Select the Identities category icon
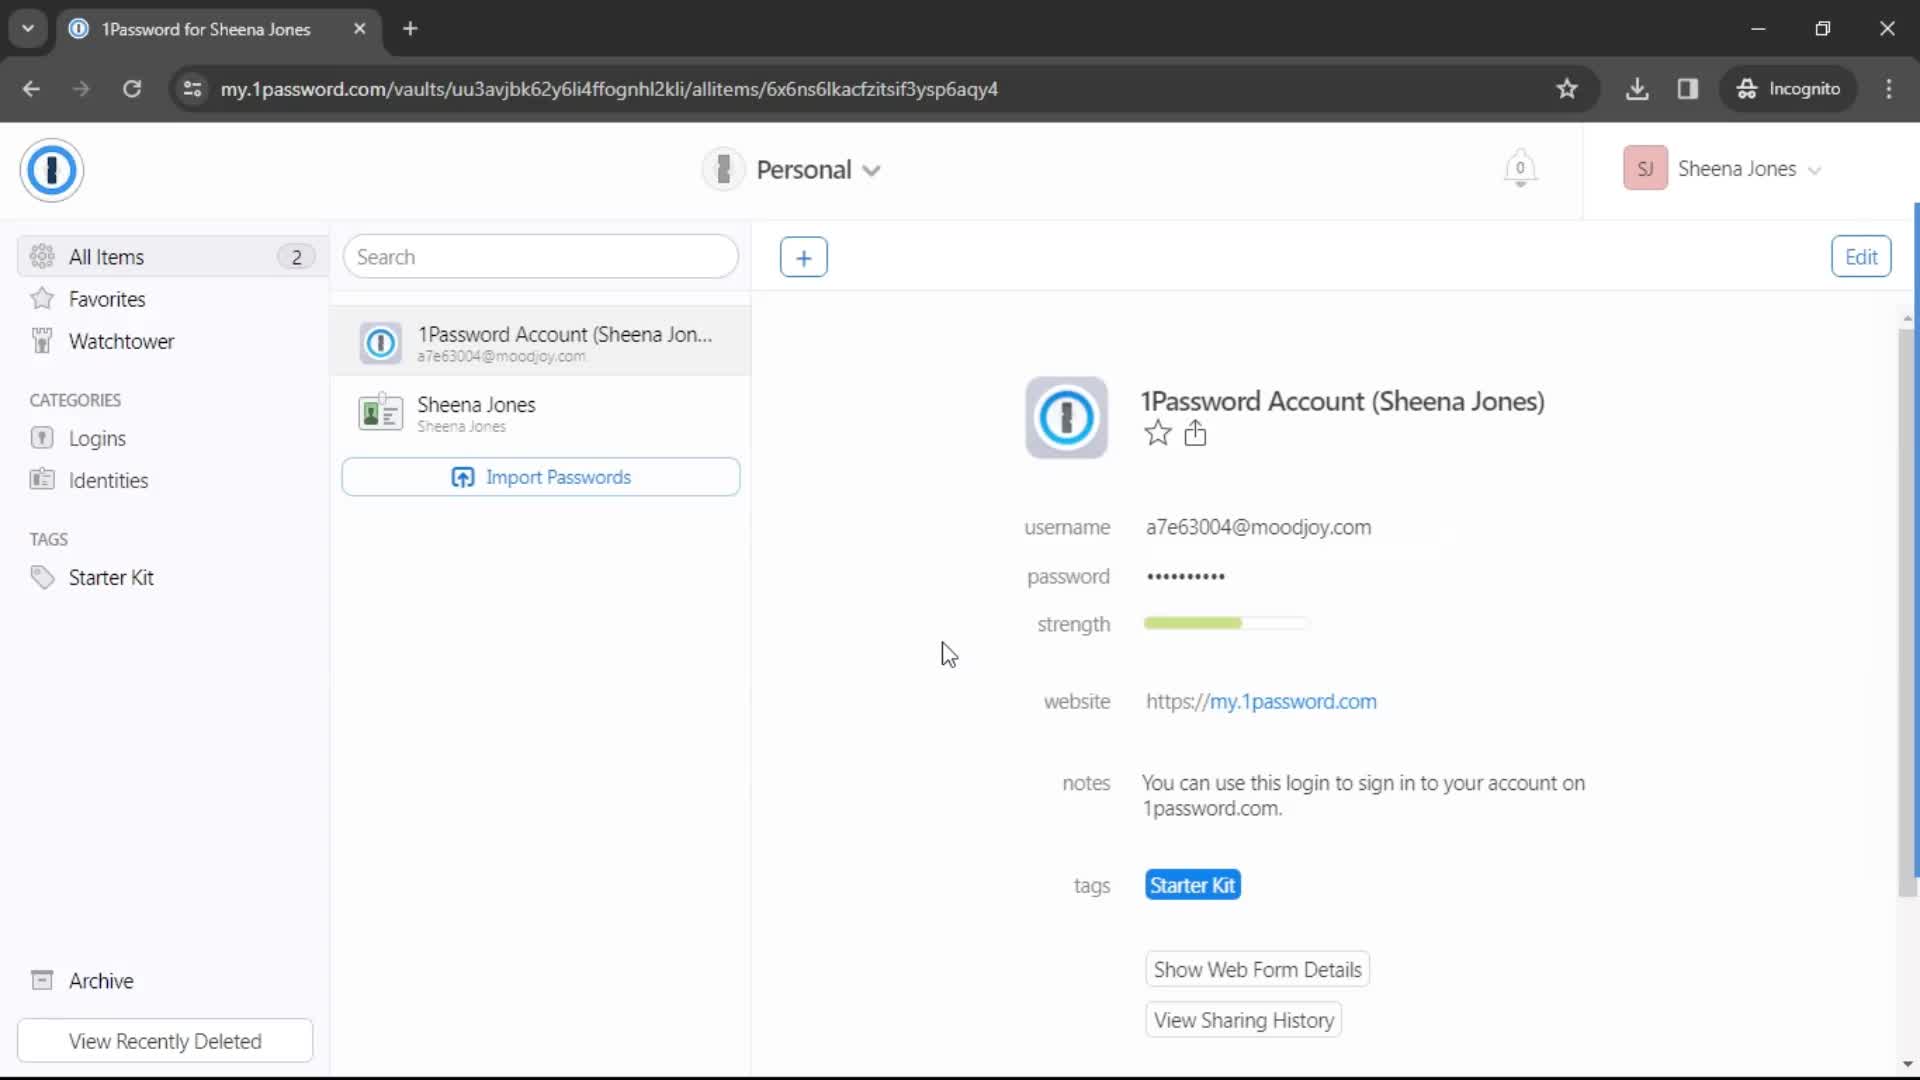Viewport: 1920px width, 1080px height. point(41,479)
